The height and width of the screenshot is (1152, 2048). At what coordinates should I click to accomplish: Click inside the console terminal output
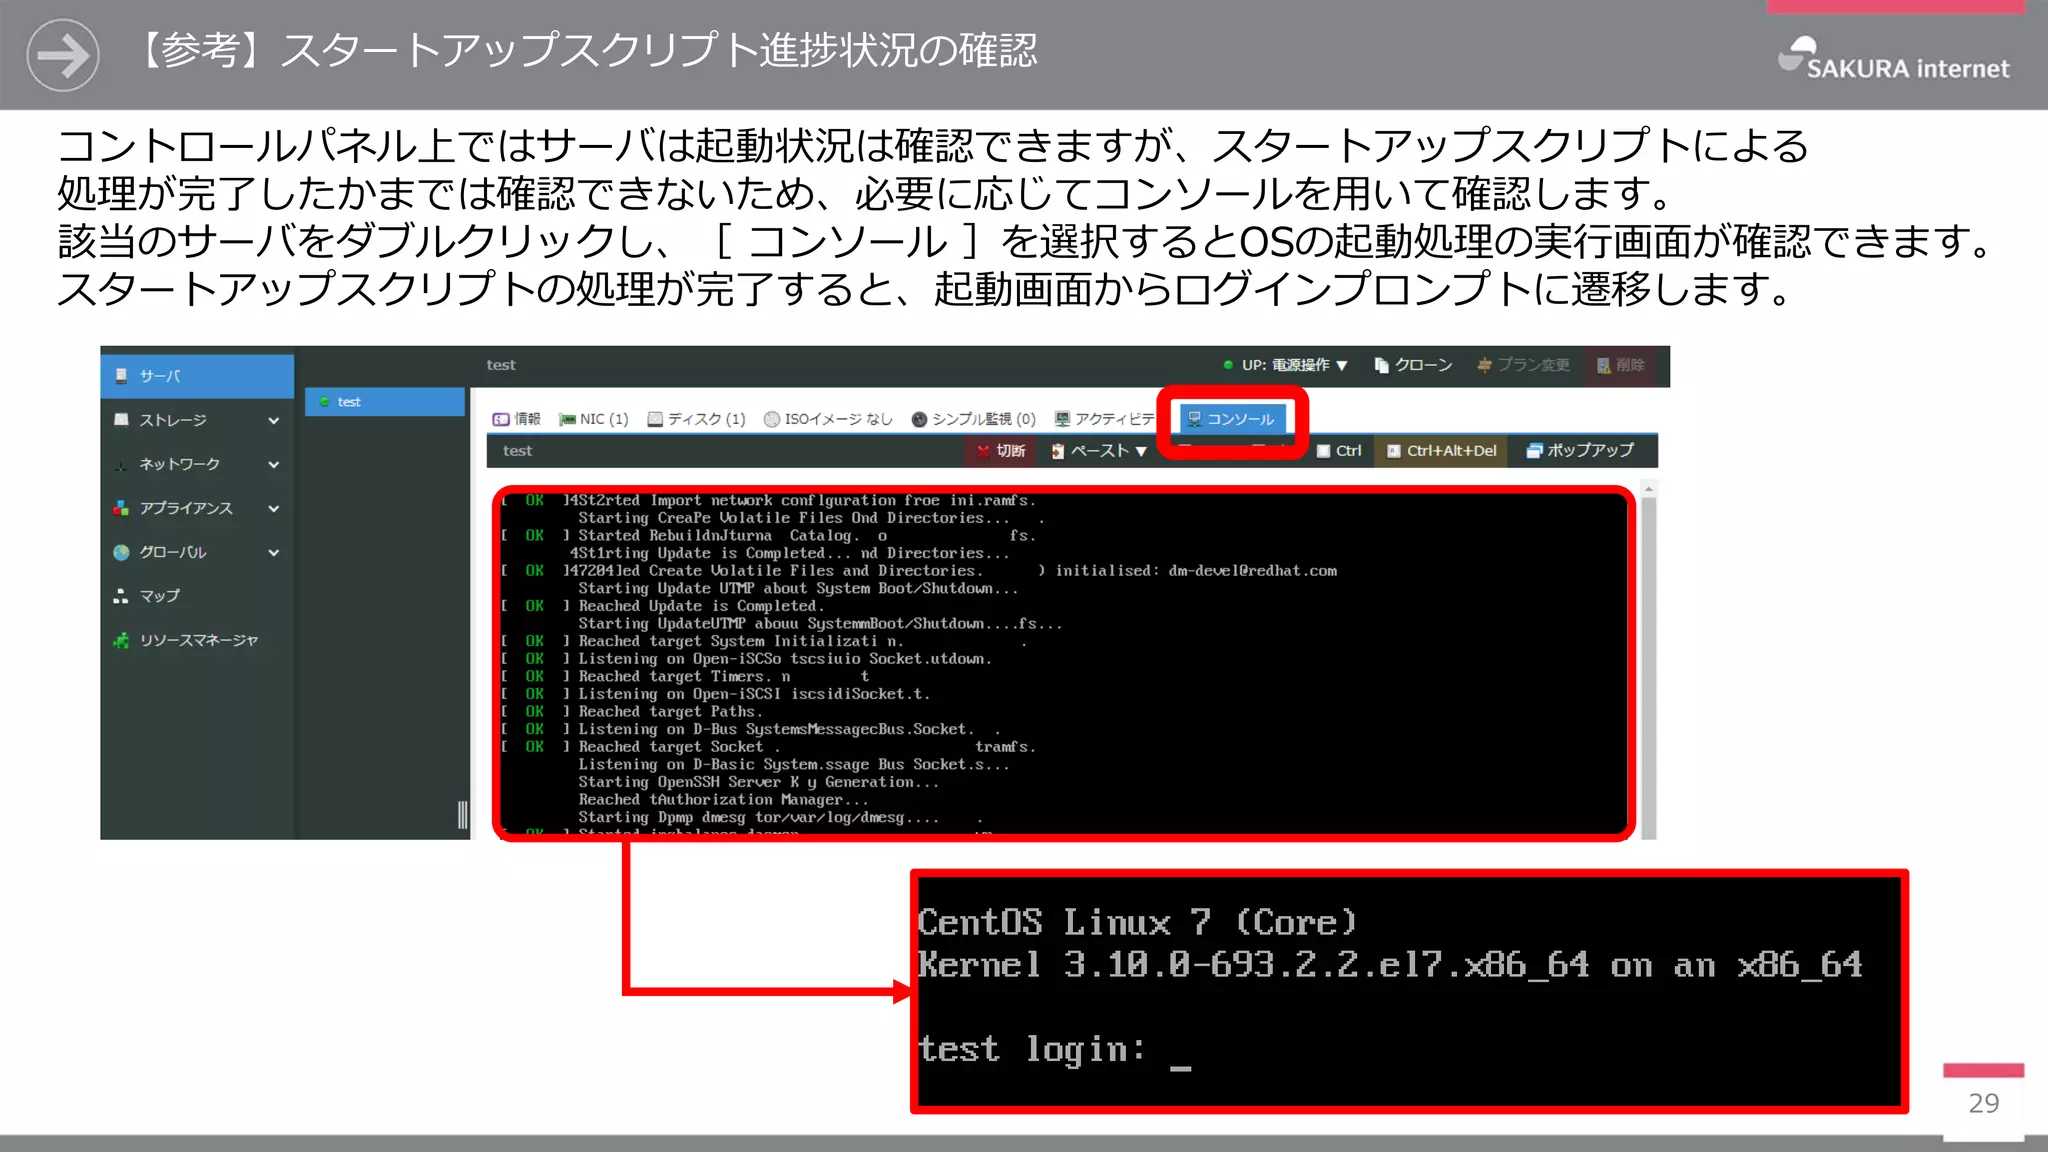click(1064, 664)
